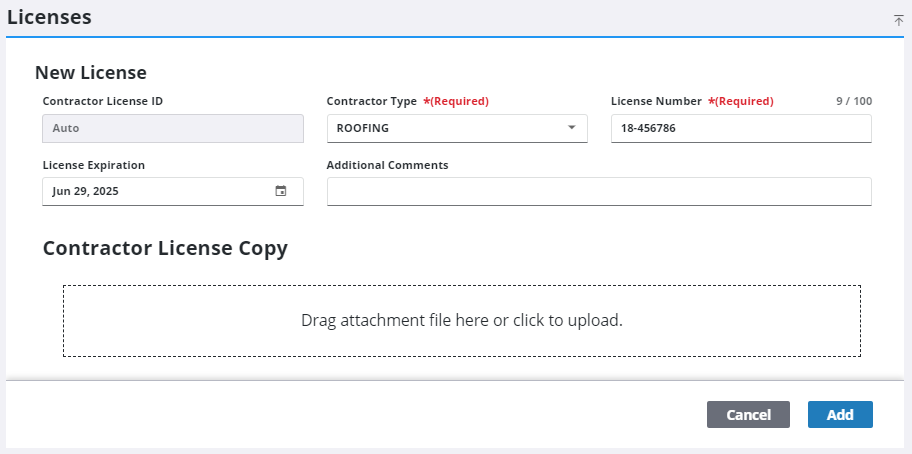Click the attachment upload drop zone
Screen dimensions: 912x454
[462, 321]
